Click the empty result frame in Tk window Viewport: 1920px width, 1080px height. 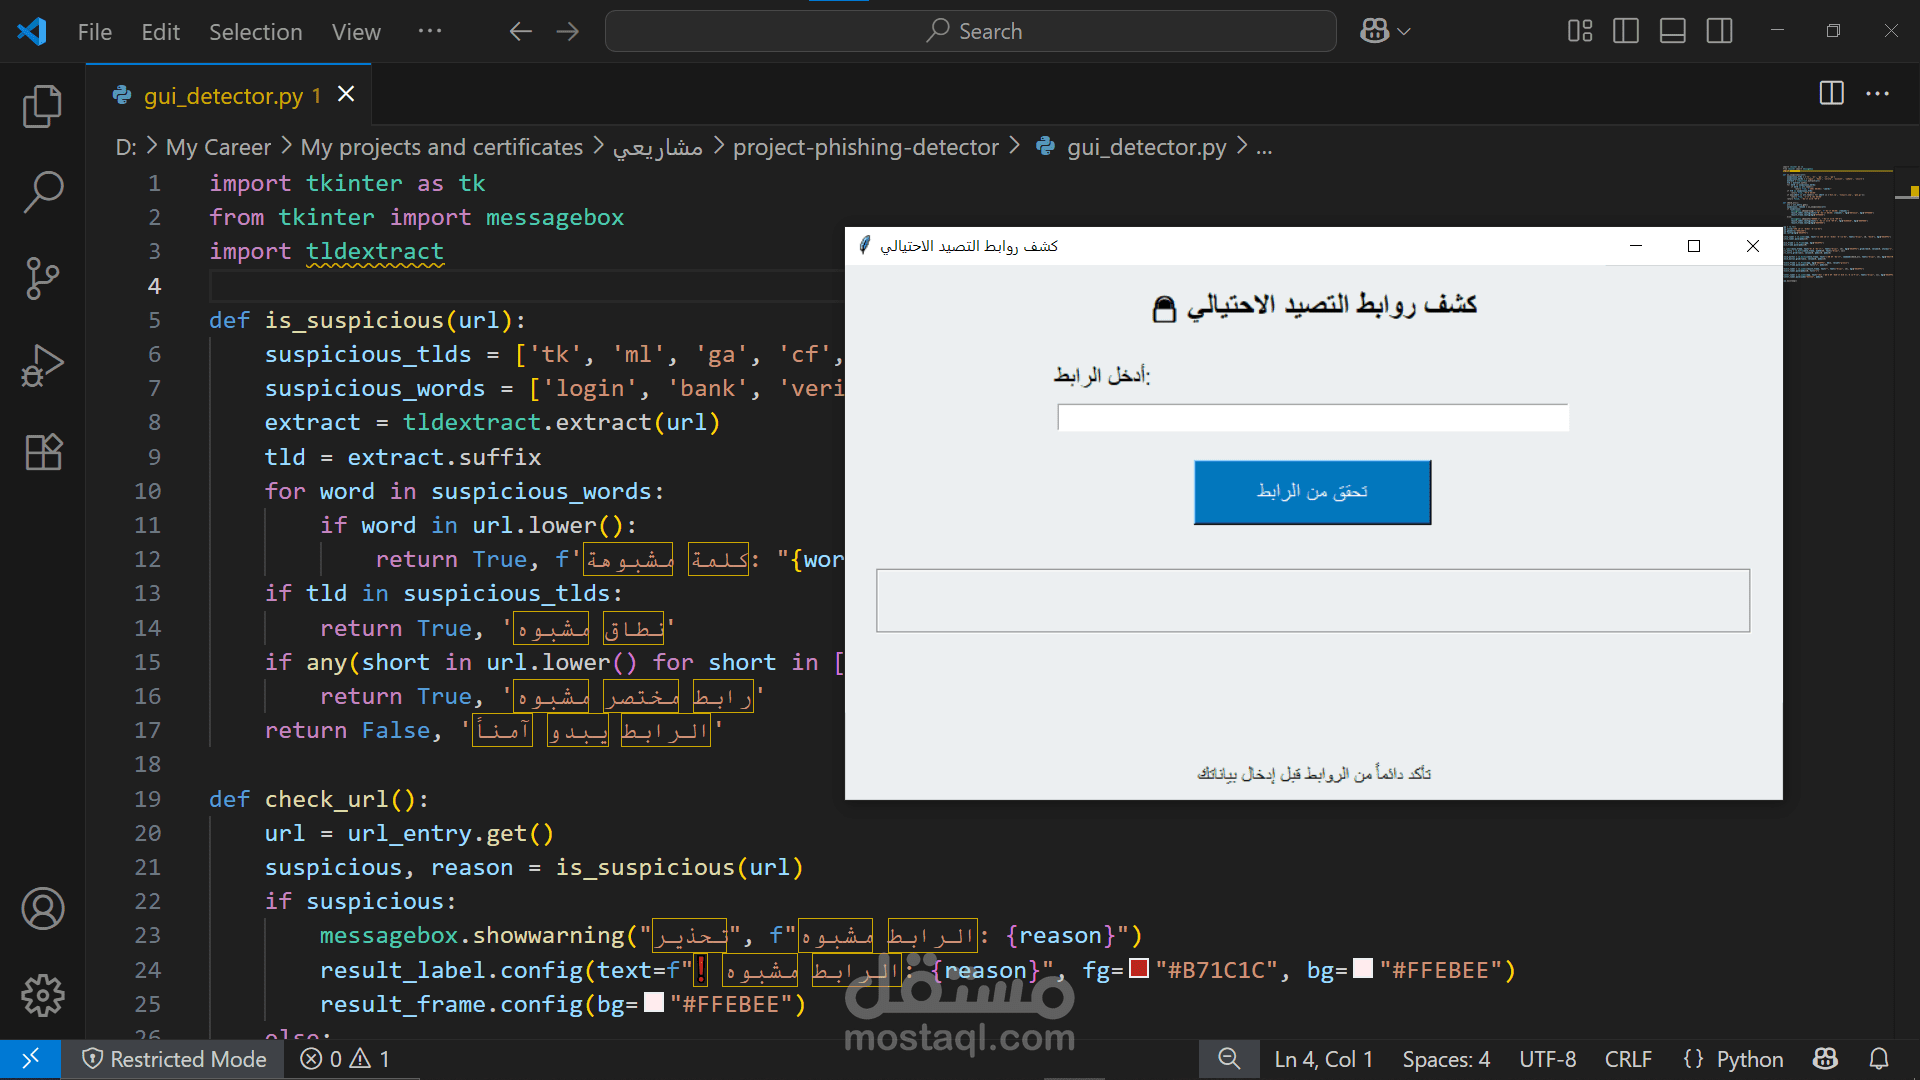[x=1313, y=601]
